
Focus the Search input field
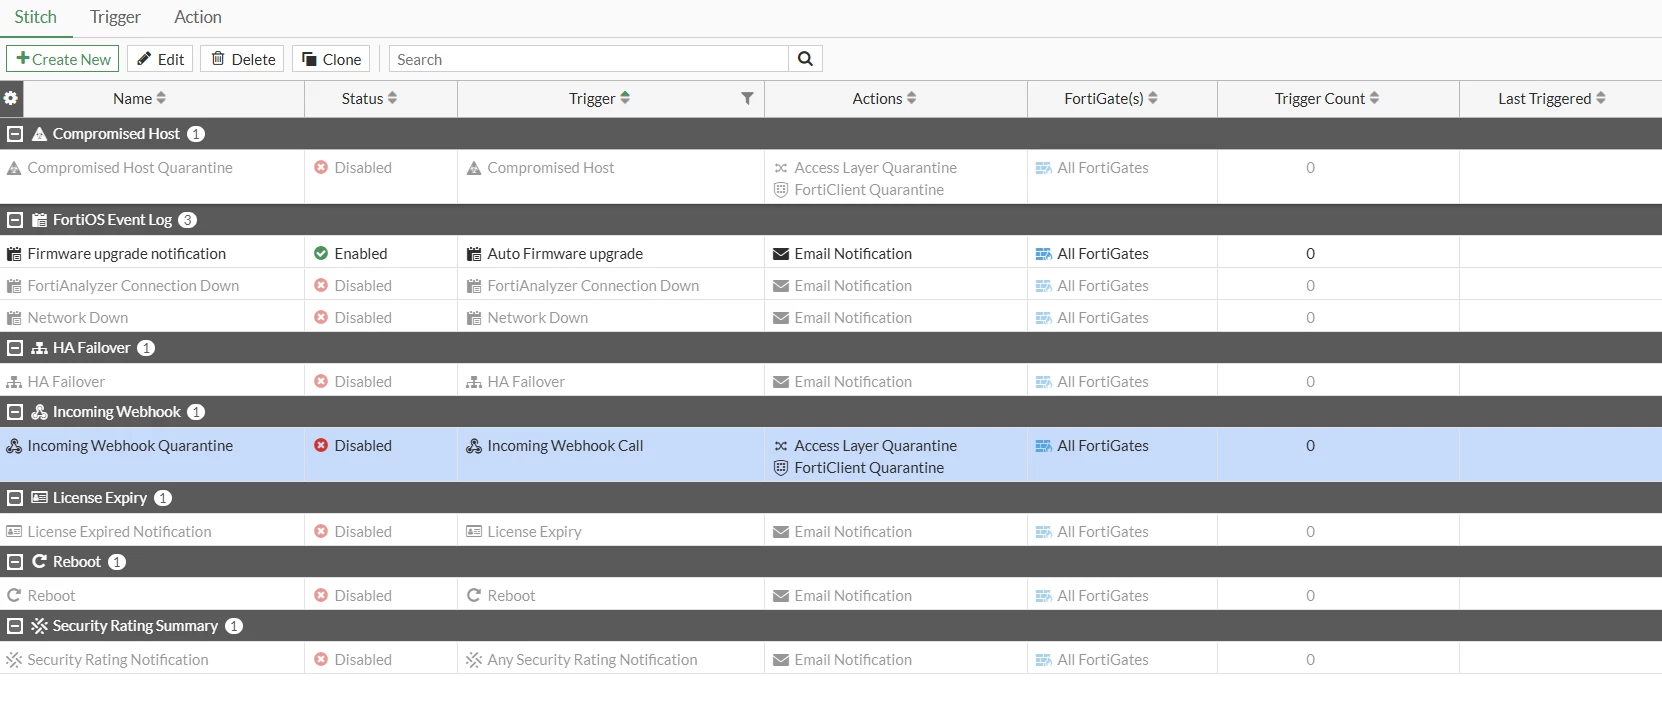pyautogui.click(x=589, y=59)
